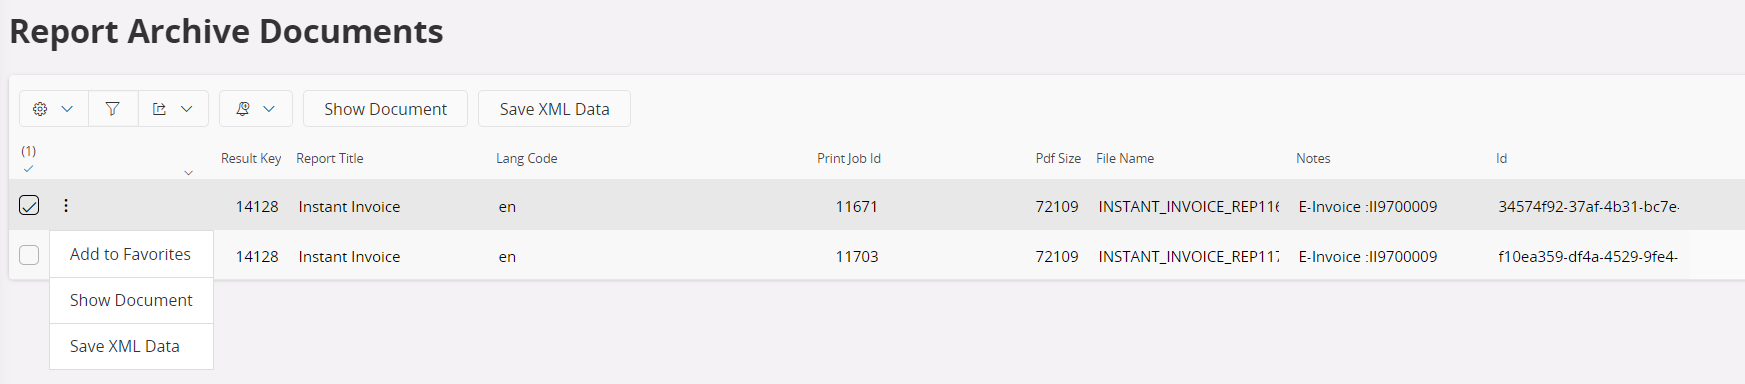
Task: Select Show Document in context menu
Action: (131, 300)
